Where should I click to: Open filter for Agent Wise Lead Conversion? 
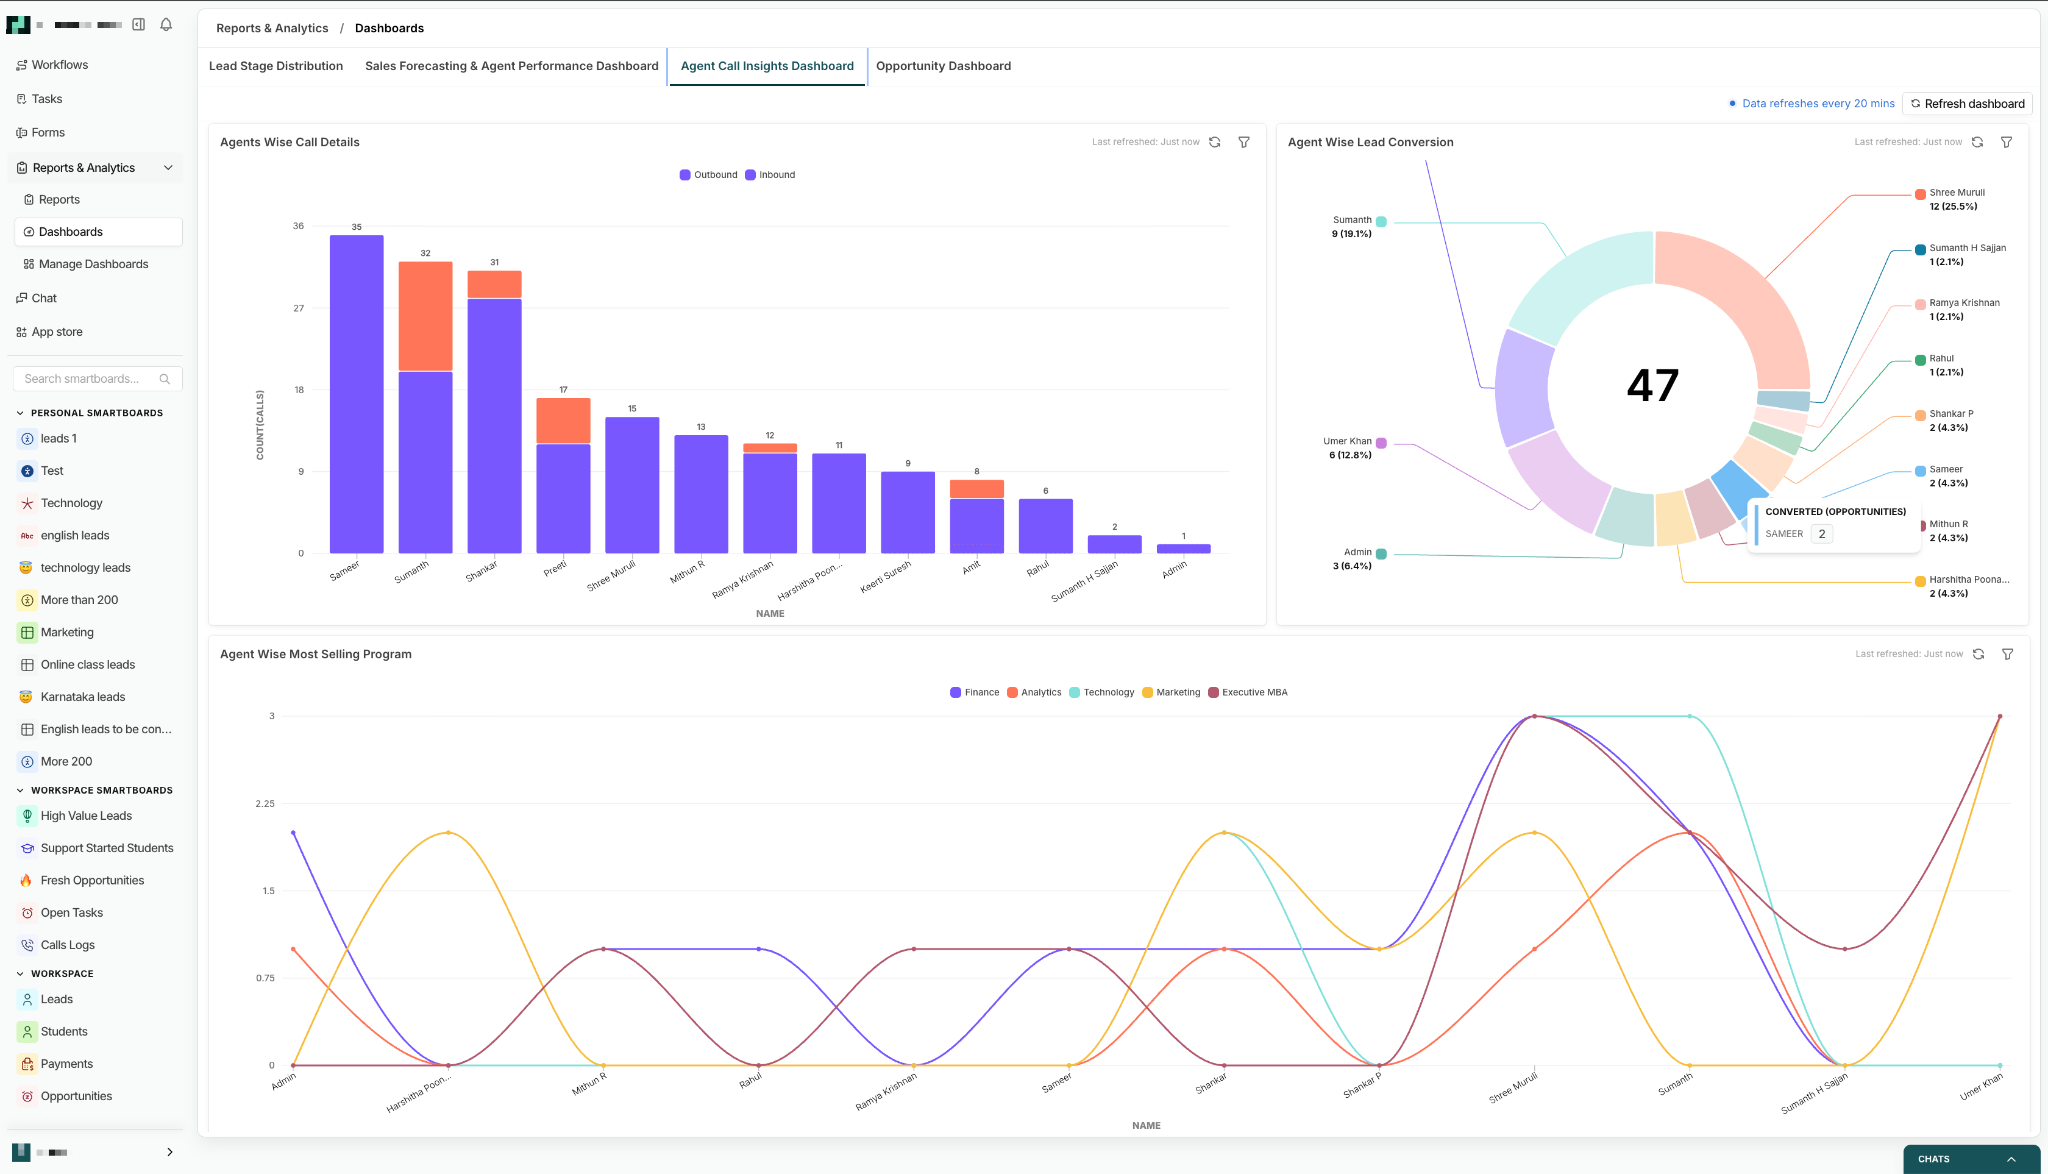click(2006, 142)
